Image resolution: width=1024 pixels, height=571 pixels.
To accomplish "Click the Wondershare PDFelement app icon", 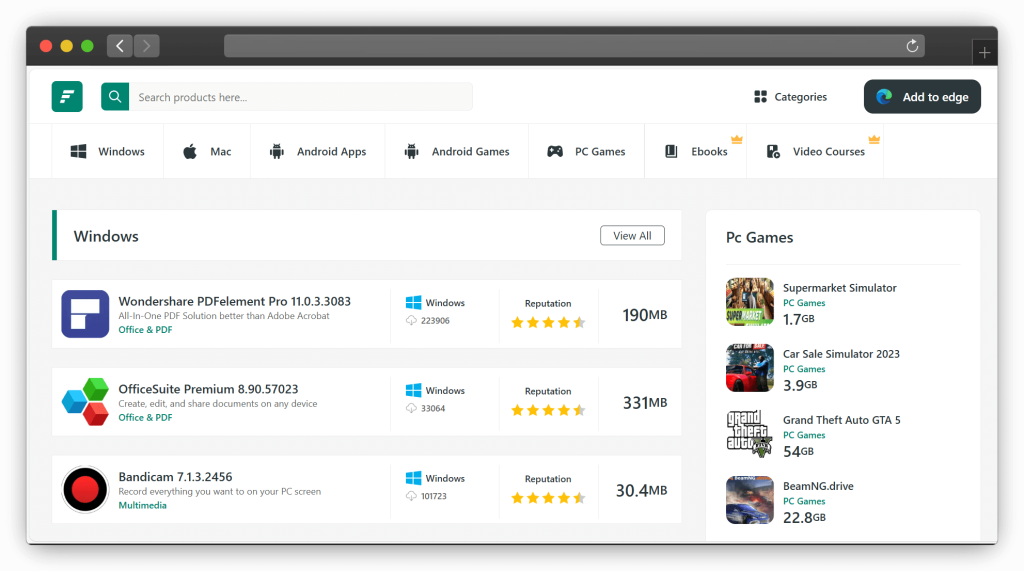I will 85,314.
